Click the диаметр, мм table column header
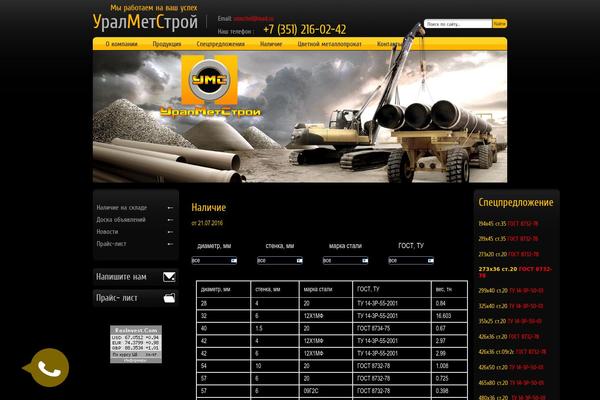 224,289
